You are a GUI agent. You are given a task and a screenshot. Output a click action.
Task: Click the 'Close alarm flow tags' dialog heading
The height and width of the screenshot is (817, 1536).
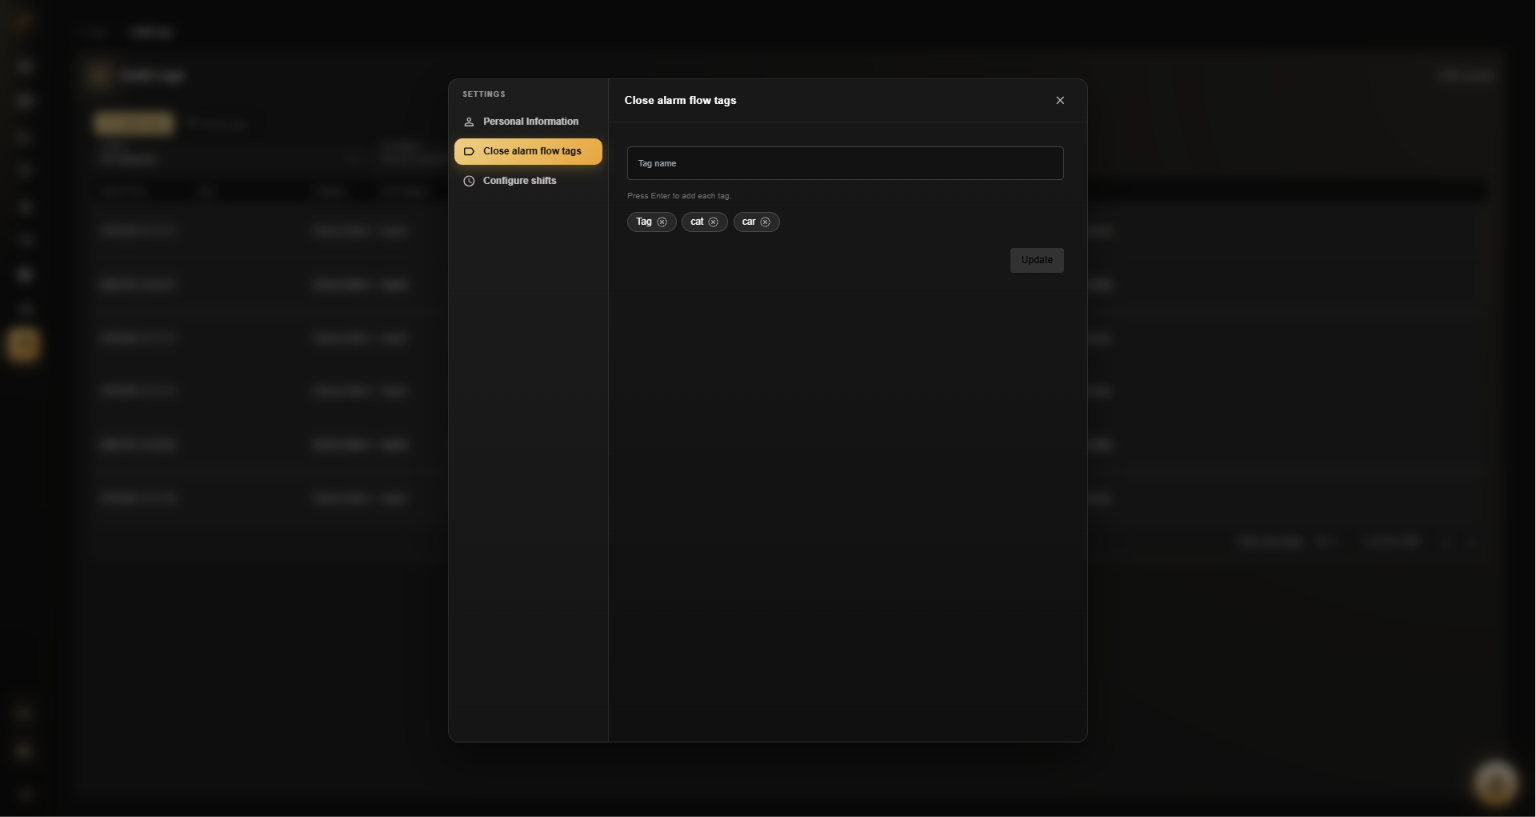click(x=680, y=100)
